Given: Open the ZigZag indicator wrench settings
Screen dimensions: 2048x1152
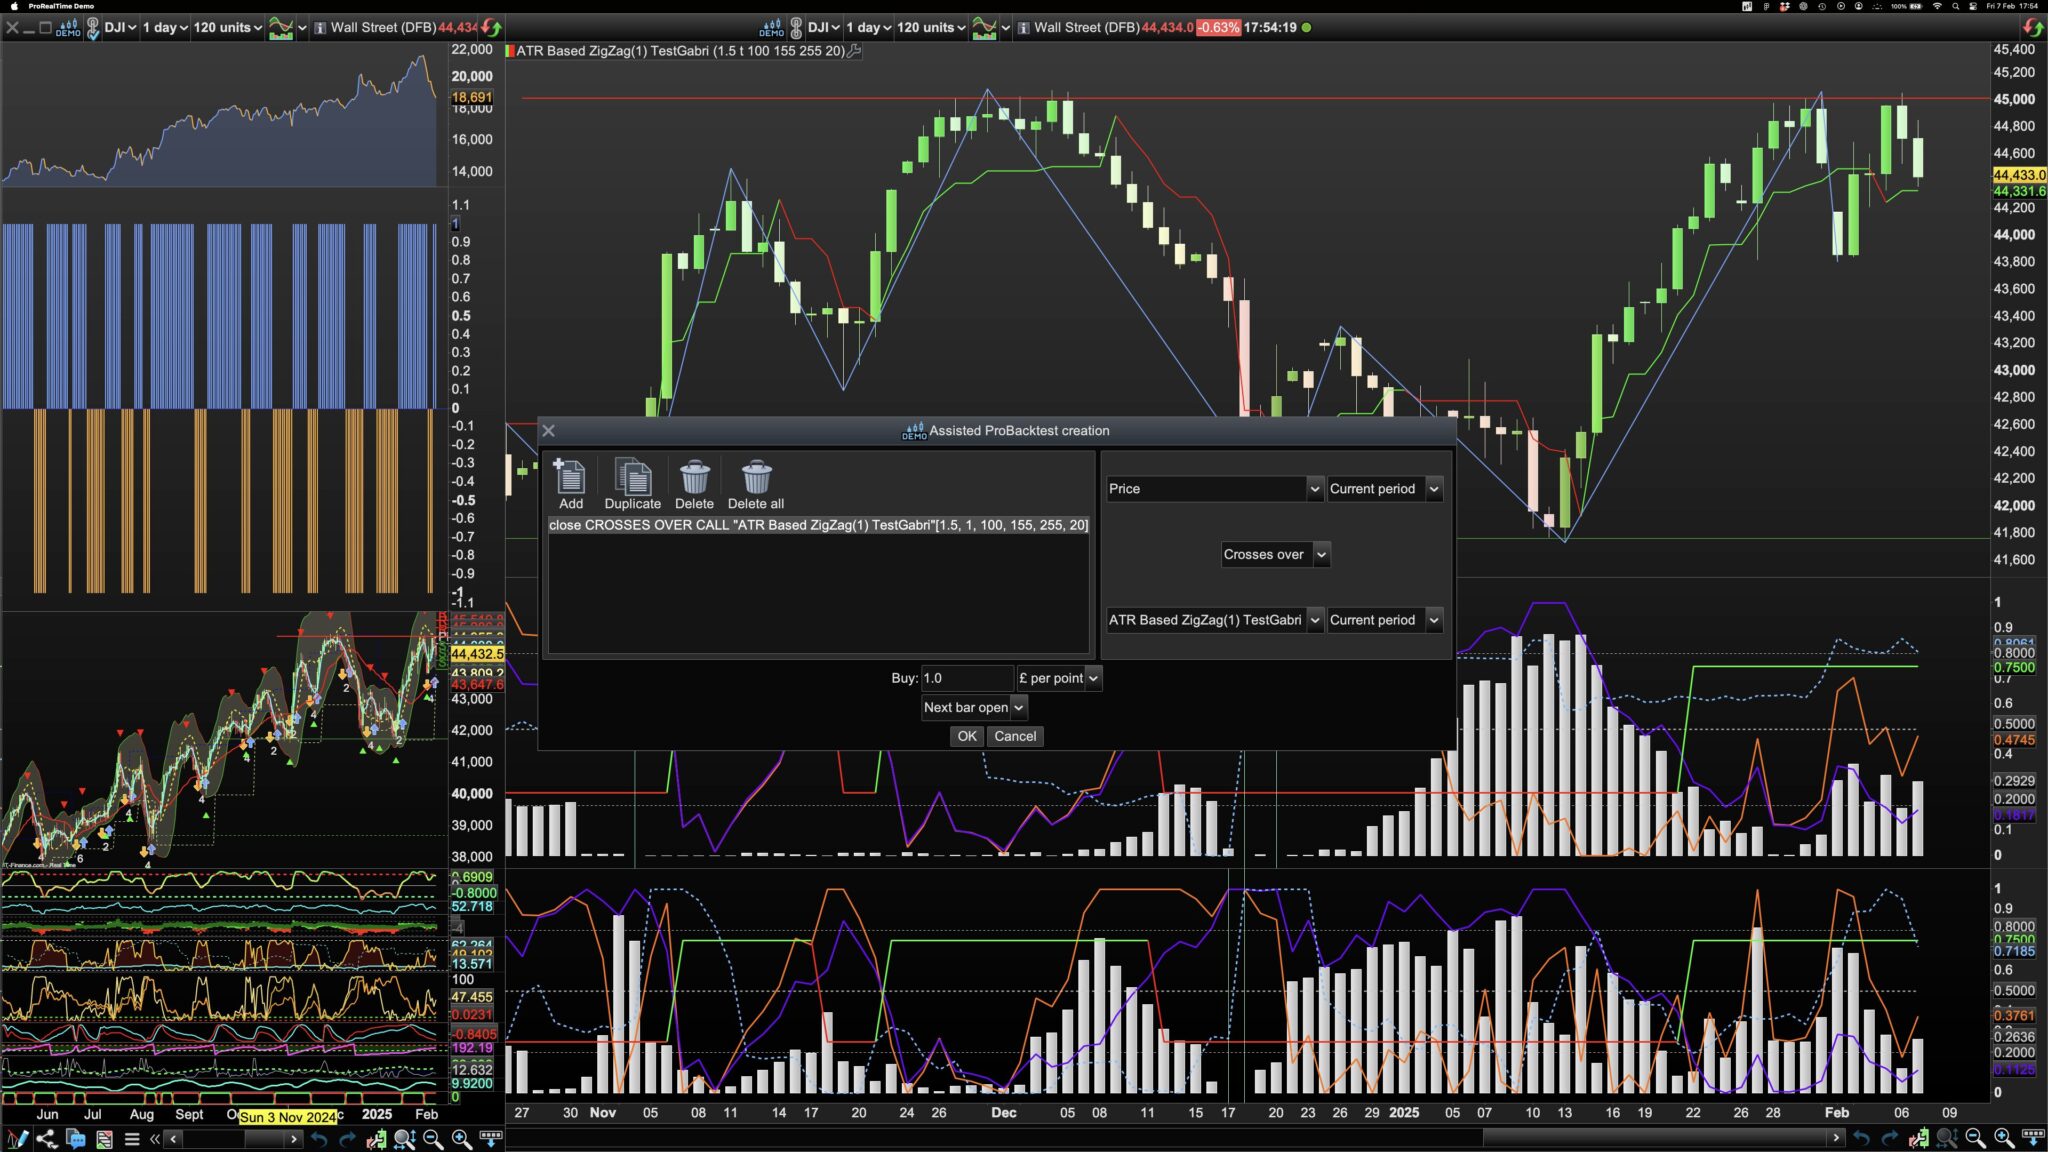Looking at the screenshot, I should click(x=854, y=51).
